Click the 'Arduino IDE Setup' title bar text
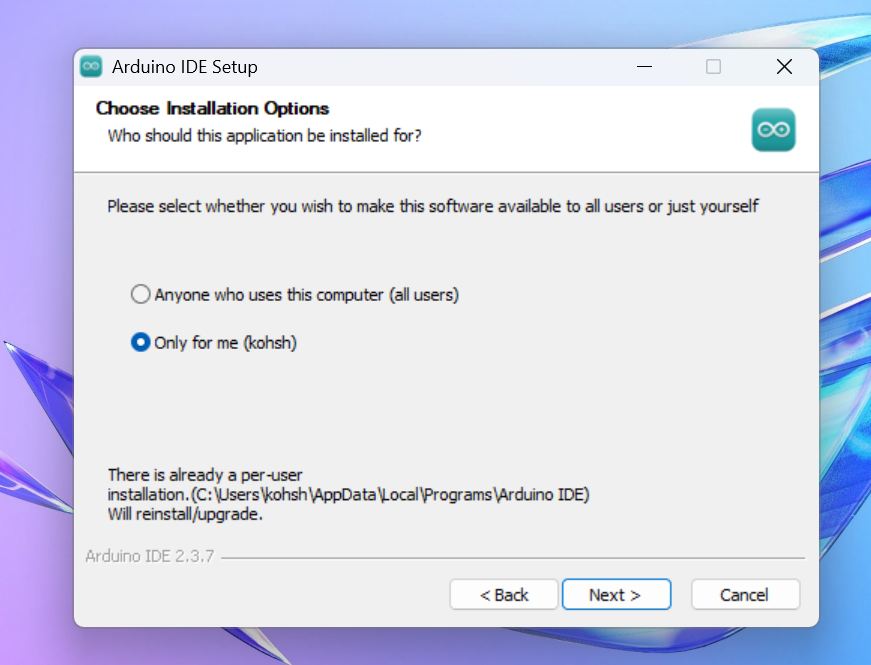The width and height of the screenshot is (871, 665). (185, 67)
